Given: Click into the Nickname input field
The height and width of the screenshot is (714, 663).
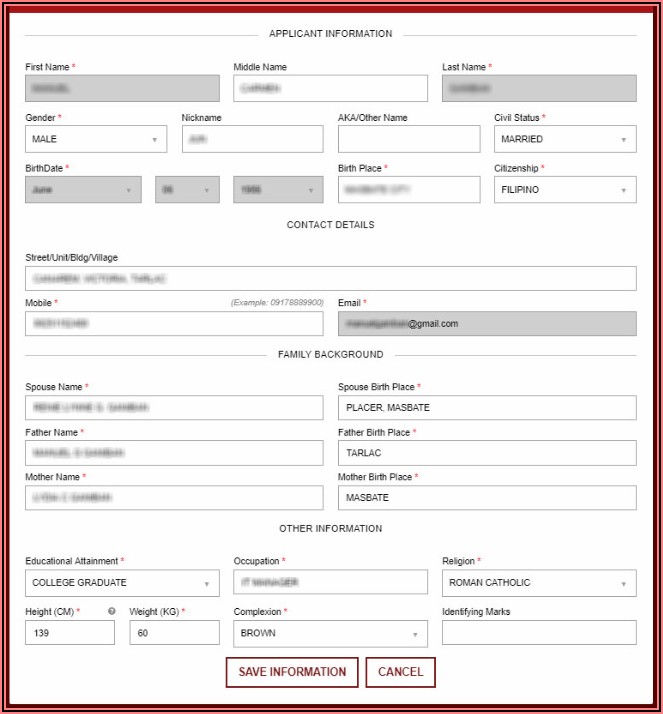Looking at the screenshot, I should click(252, 139).
